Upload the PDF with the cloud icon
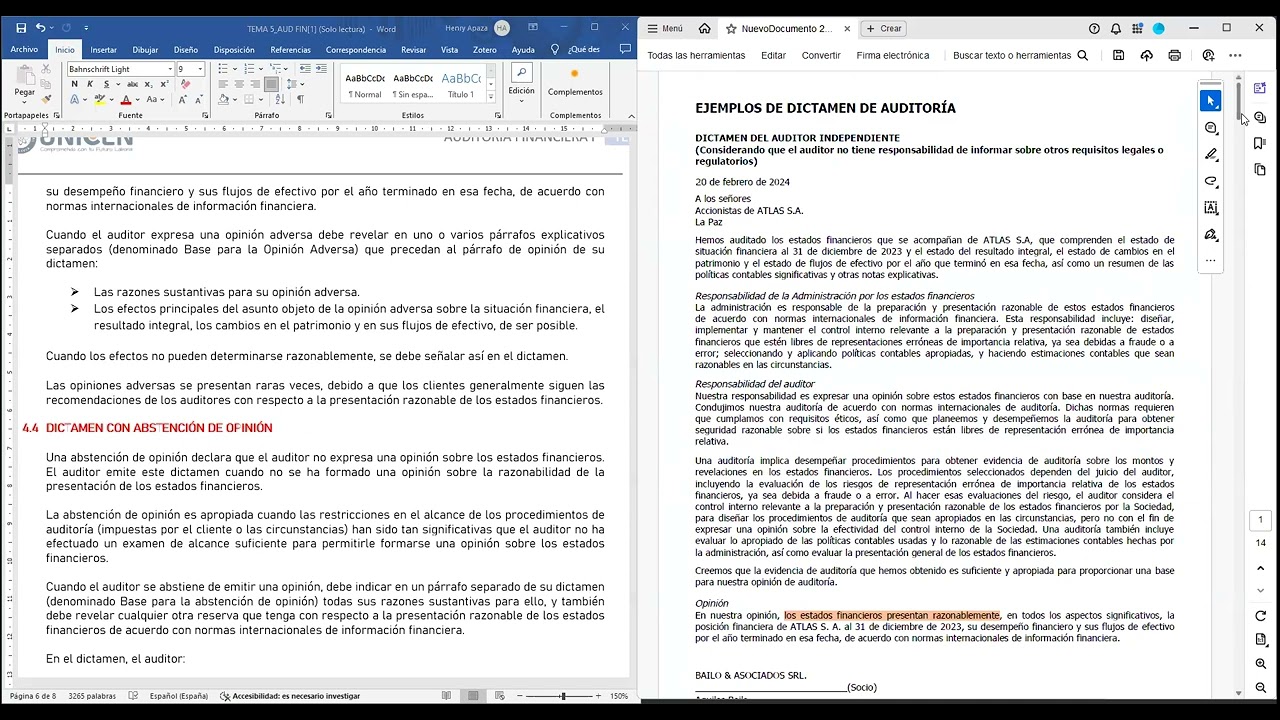 point(1147,56)
